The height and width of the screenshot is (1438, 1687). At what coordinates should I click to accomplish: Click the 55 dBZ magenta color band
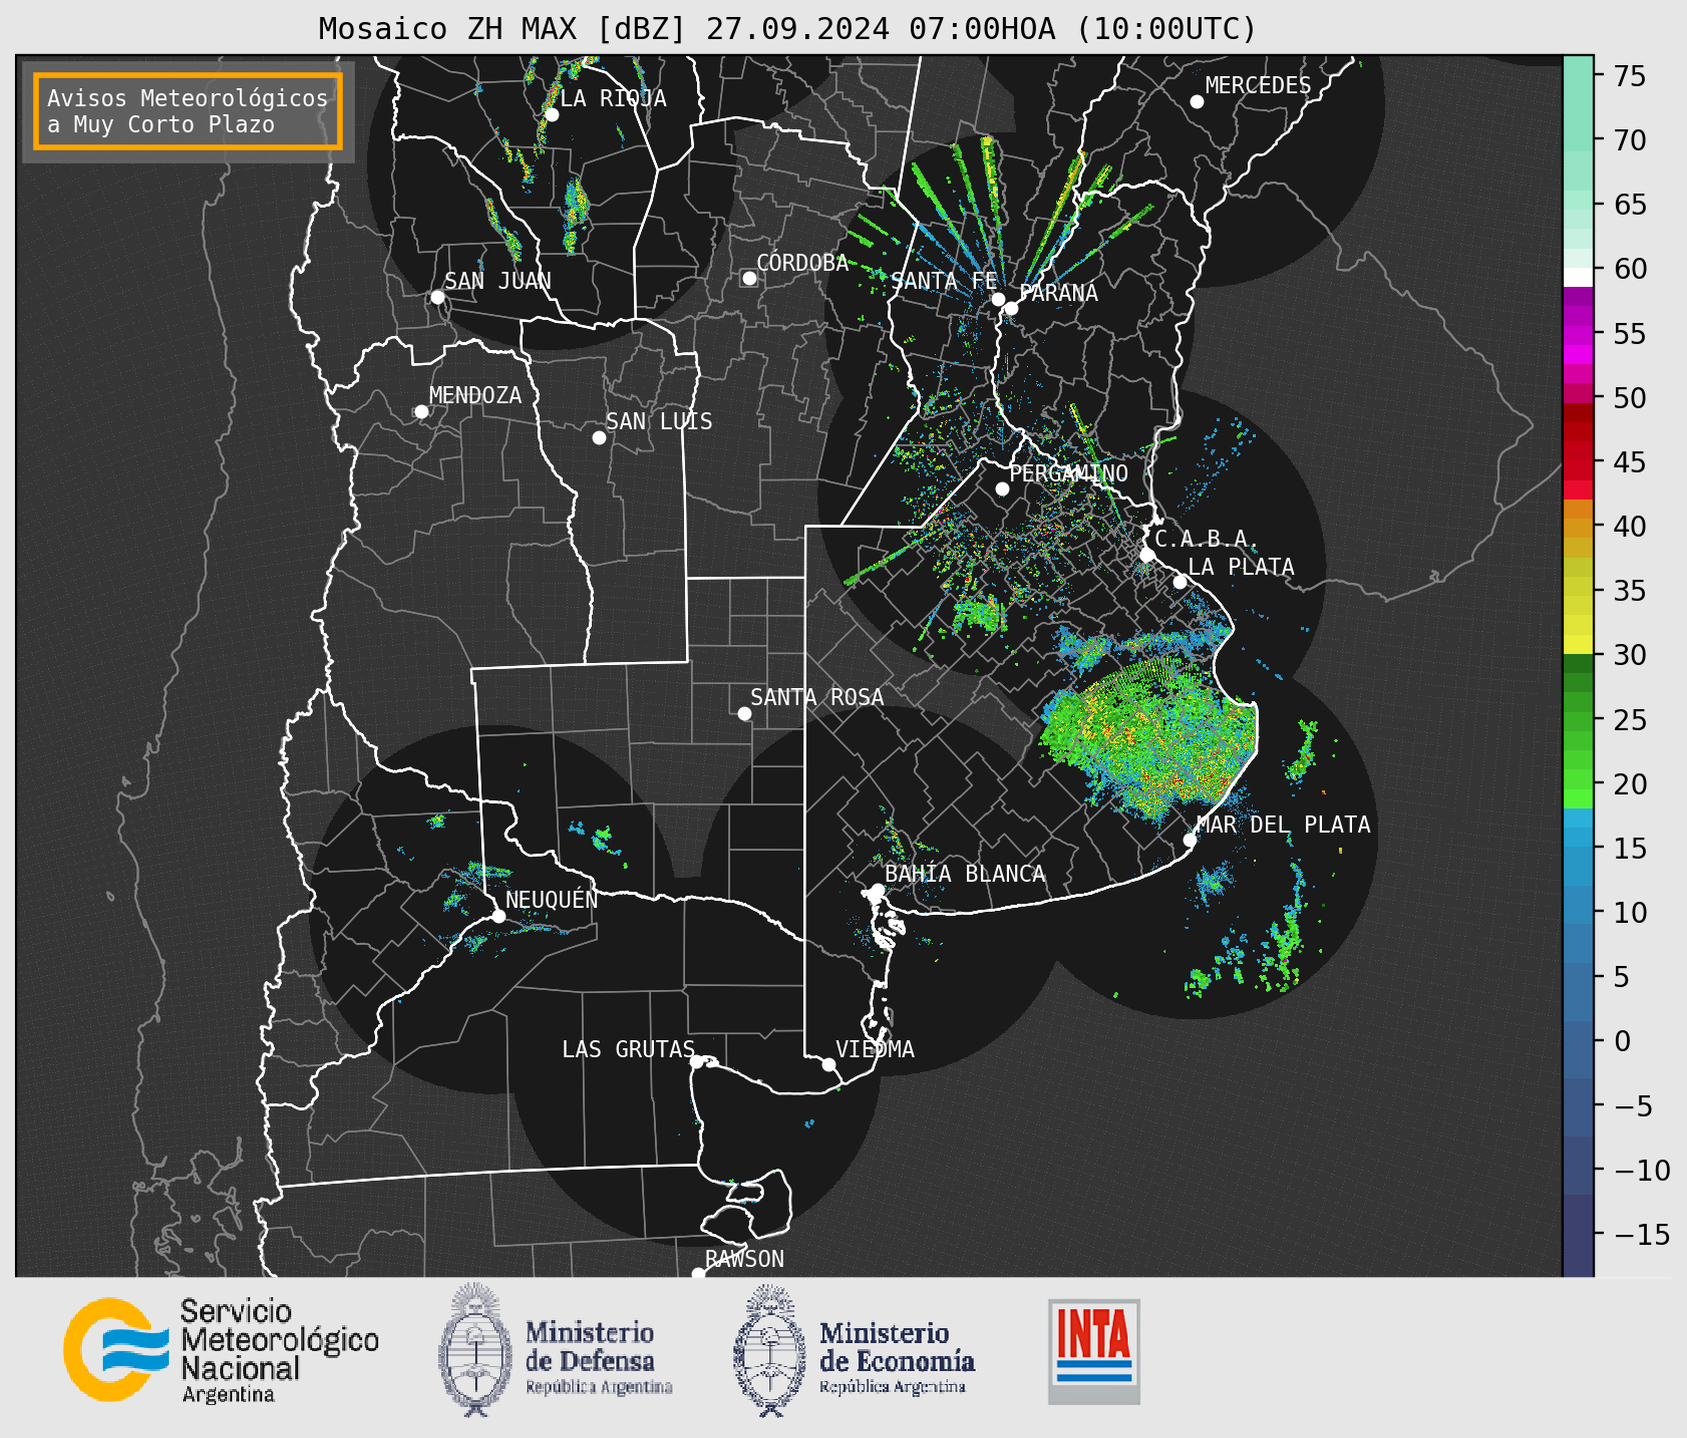point(1578,334)
